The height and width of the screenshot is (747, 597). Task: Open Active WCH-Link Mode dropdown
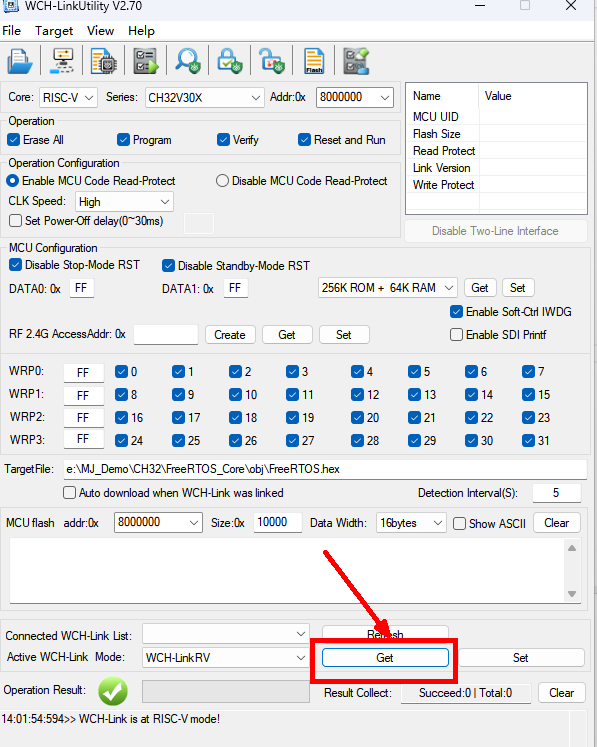pyautogui.click(x=225, y=657)
